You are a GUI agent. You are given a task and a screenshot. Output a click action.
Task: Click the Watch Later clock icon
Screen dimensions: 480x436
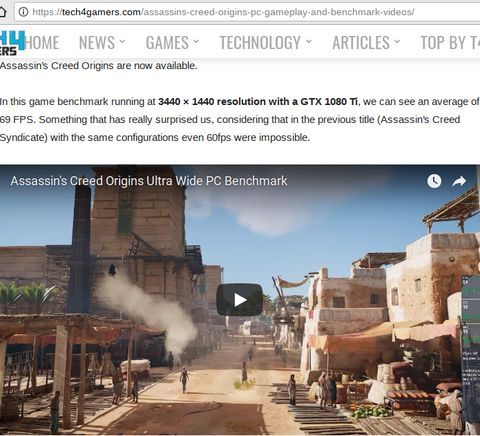434,181
